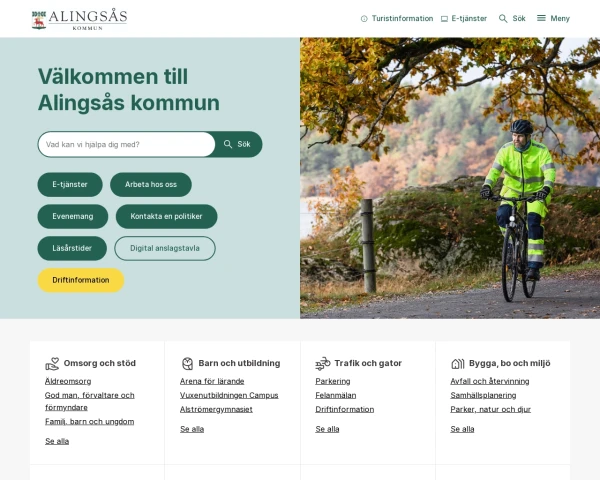Open the Arbeta hos oss button

pos(151,184)
